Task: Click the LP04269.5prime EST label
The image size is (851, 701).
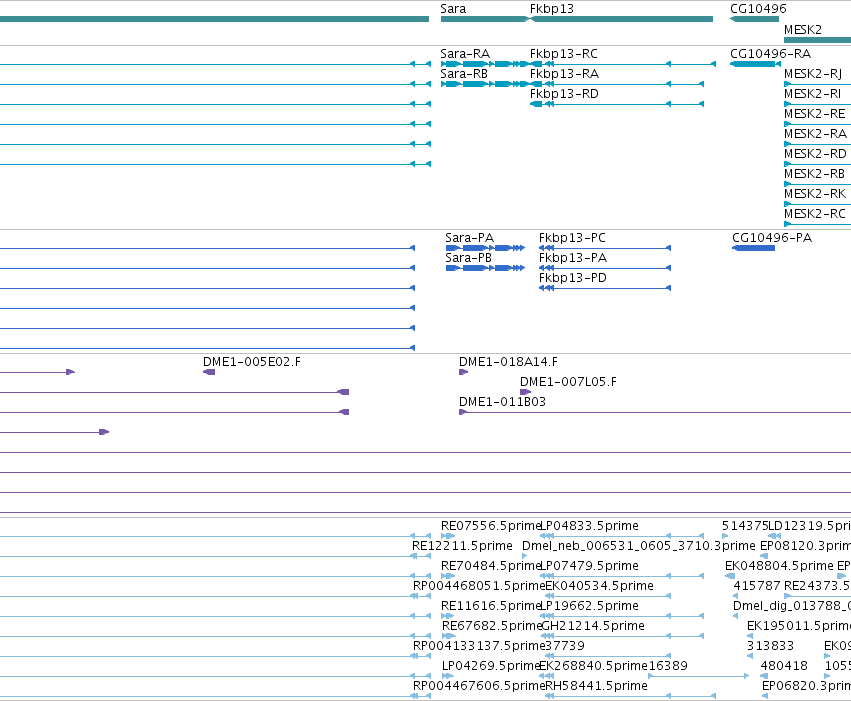Action: [x=491, y=666]
